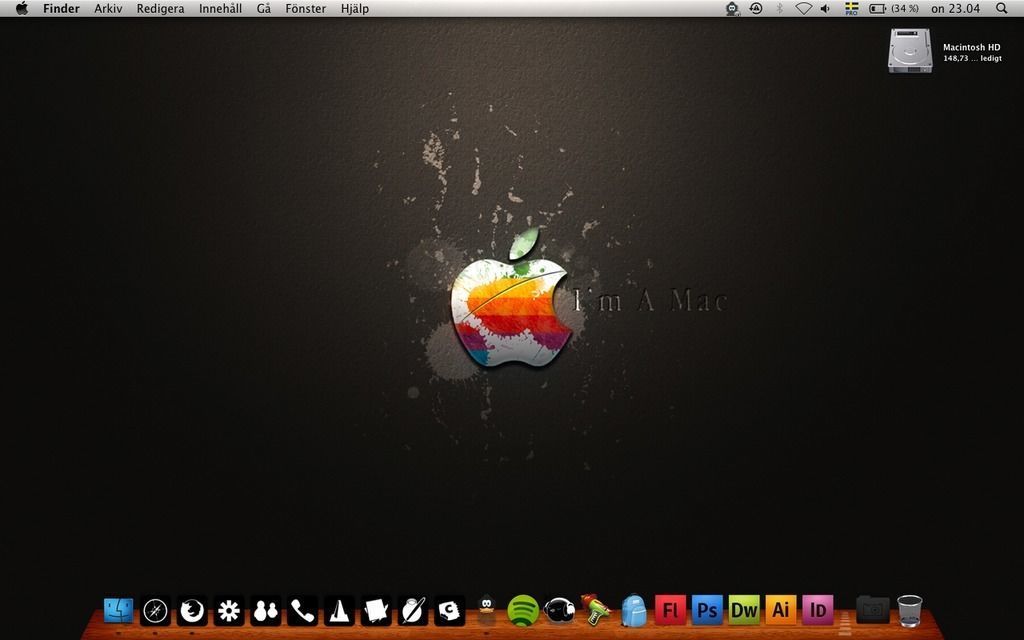1024x640 pixels.
Task: Click the clock showing on 23.04
Action: coord(955,8)
